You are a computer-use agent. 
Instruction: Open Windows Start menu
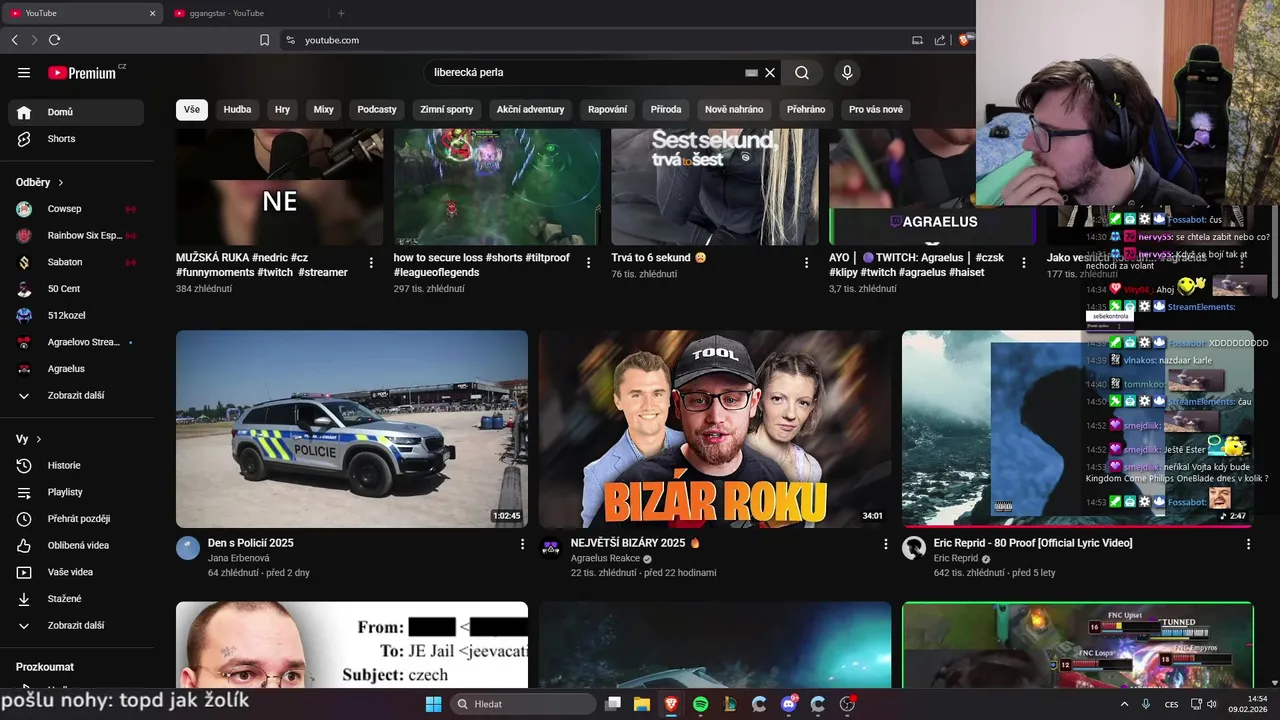433,704
